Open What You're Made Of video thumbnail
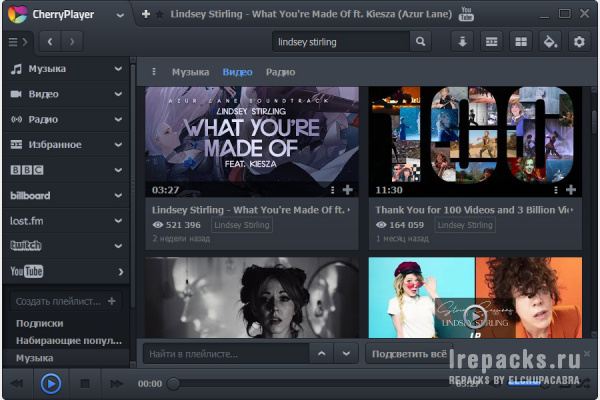 pyautogui.click(x=252, y=142)
